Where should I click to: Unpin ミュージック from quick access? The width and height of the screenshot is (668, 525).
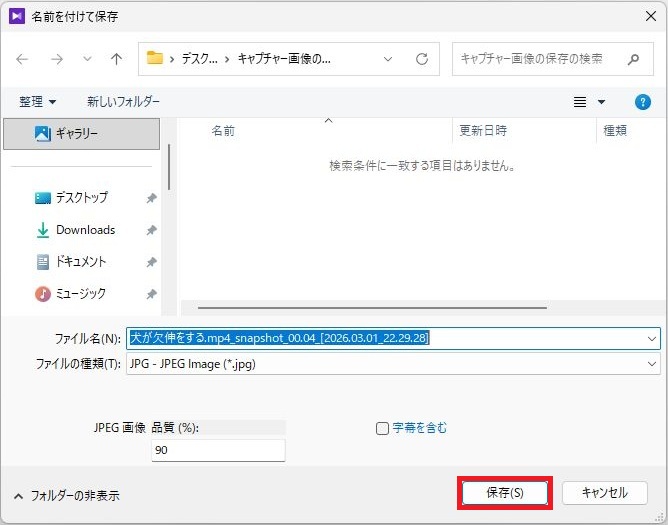click(x=151, y=294)
